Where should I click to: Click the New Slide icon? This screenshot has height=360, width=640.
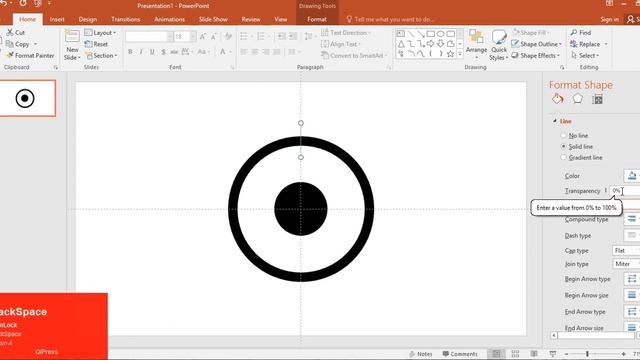pos(72,37)
